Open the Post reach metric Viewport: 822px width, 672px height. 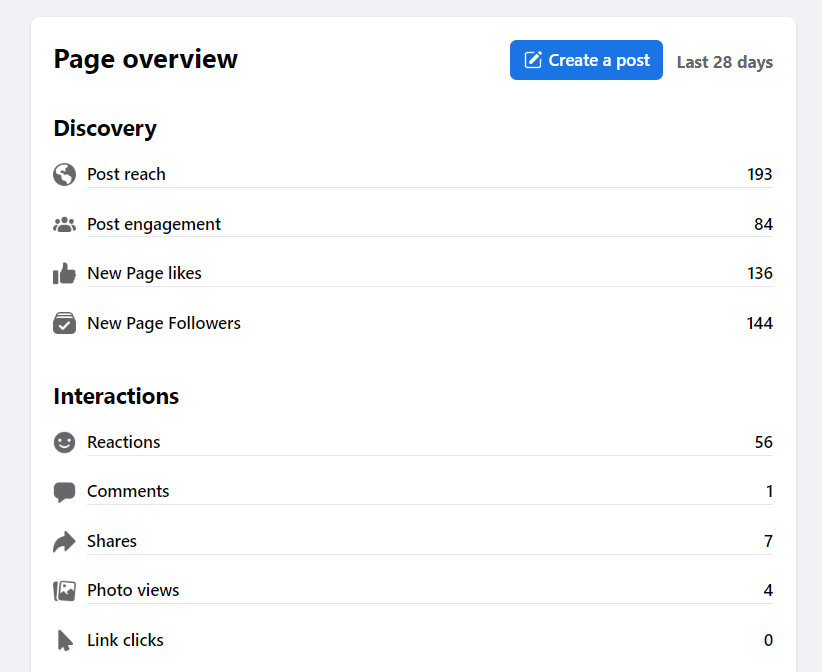[x=126, y=174]
